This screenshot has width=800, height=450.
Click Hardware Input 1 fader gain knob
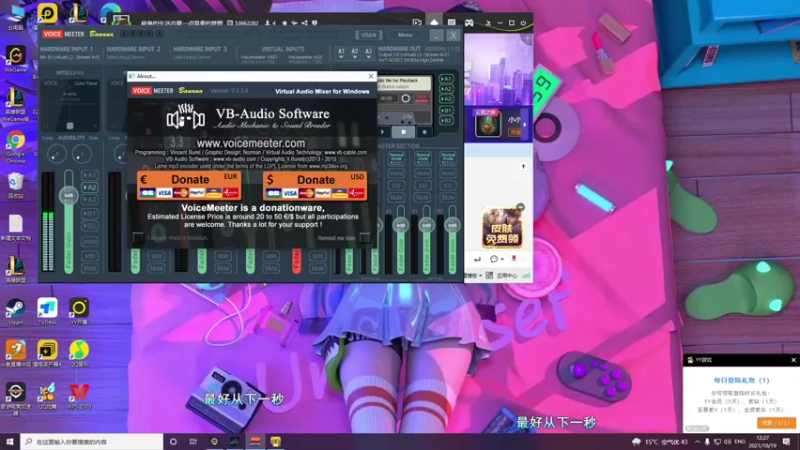coord(68,195)
